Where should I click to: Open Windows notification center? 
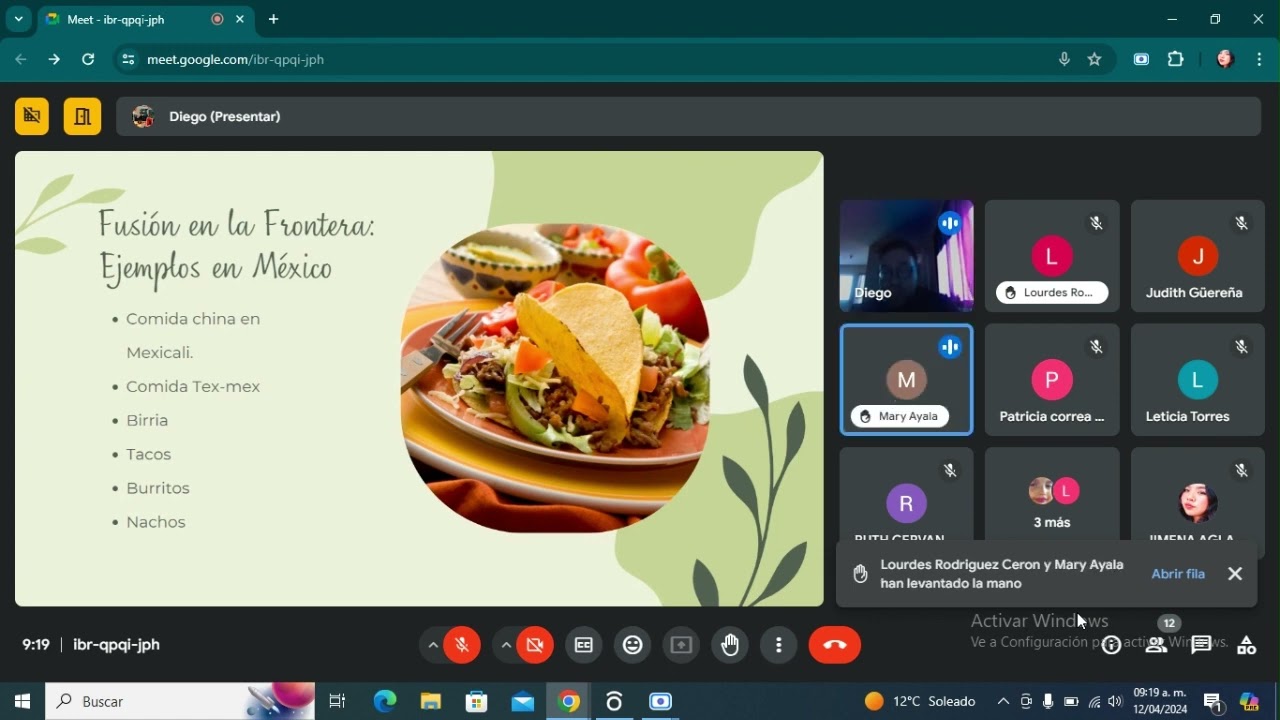click(1213, 702)
